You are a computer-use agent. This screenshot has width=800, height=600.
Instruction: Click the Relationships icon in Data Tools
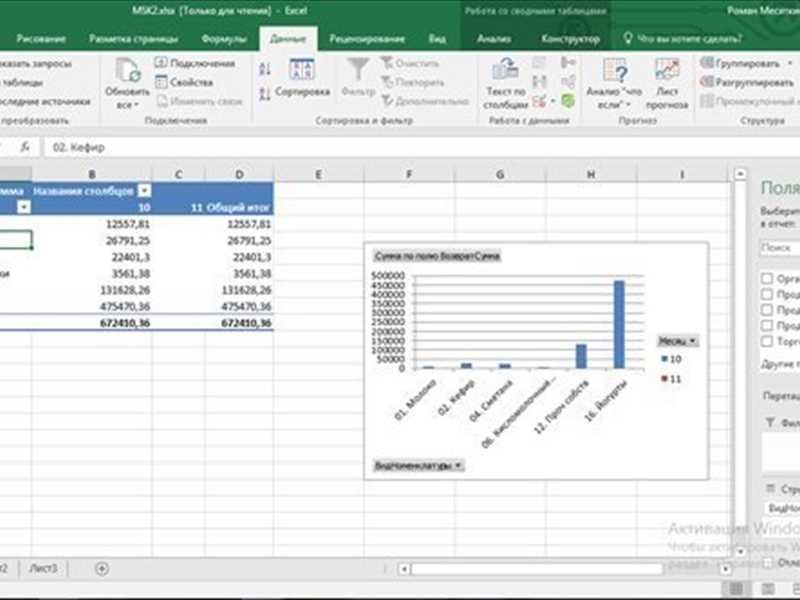568,82
